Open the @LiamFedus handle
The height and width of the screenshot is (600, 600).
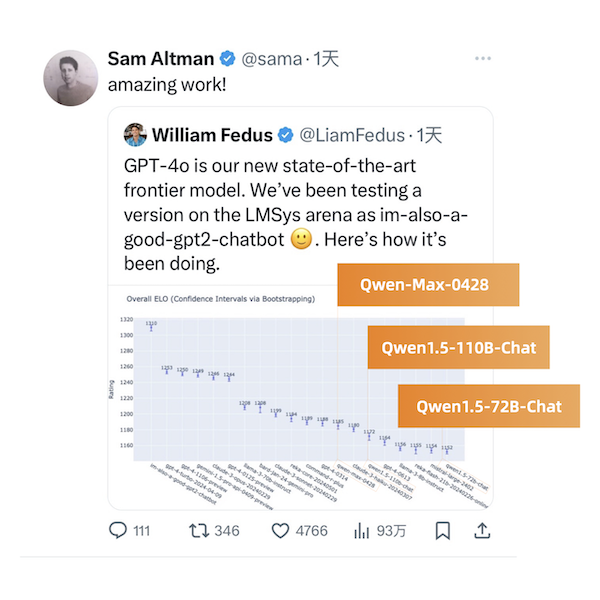[354, 135]
